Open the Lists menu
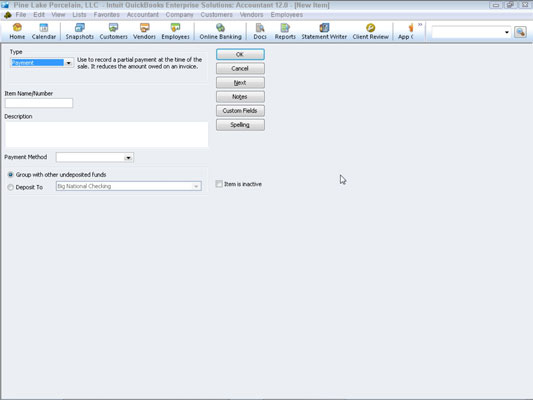 (x=79, y=15)
